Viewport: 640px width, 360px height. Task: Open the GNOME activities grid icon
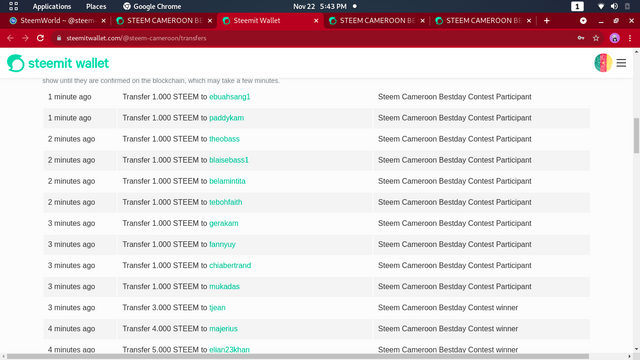(x=13, y=6)
